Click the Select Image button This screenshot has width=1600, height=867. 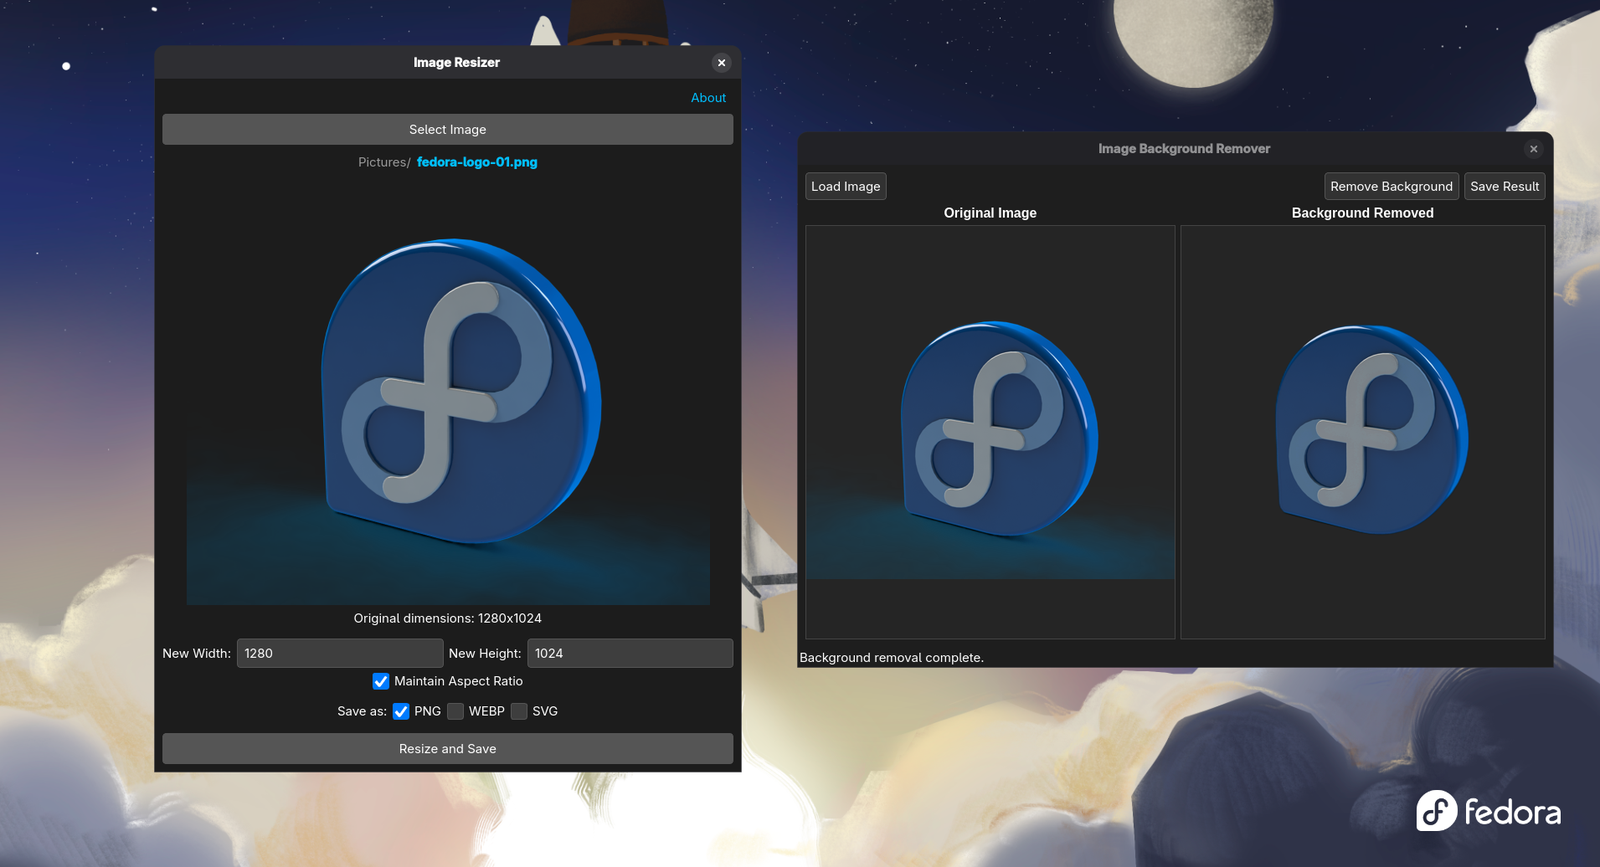click(447, 129)
